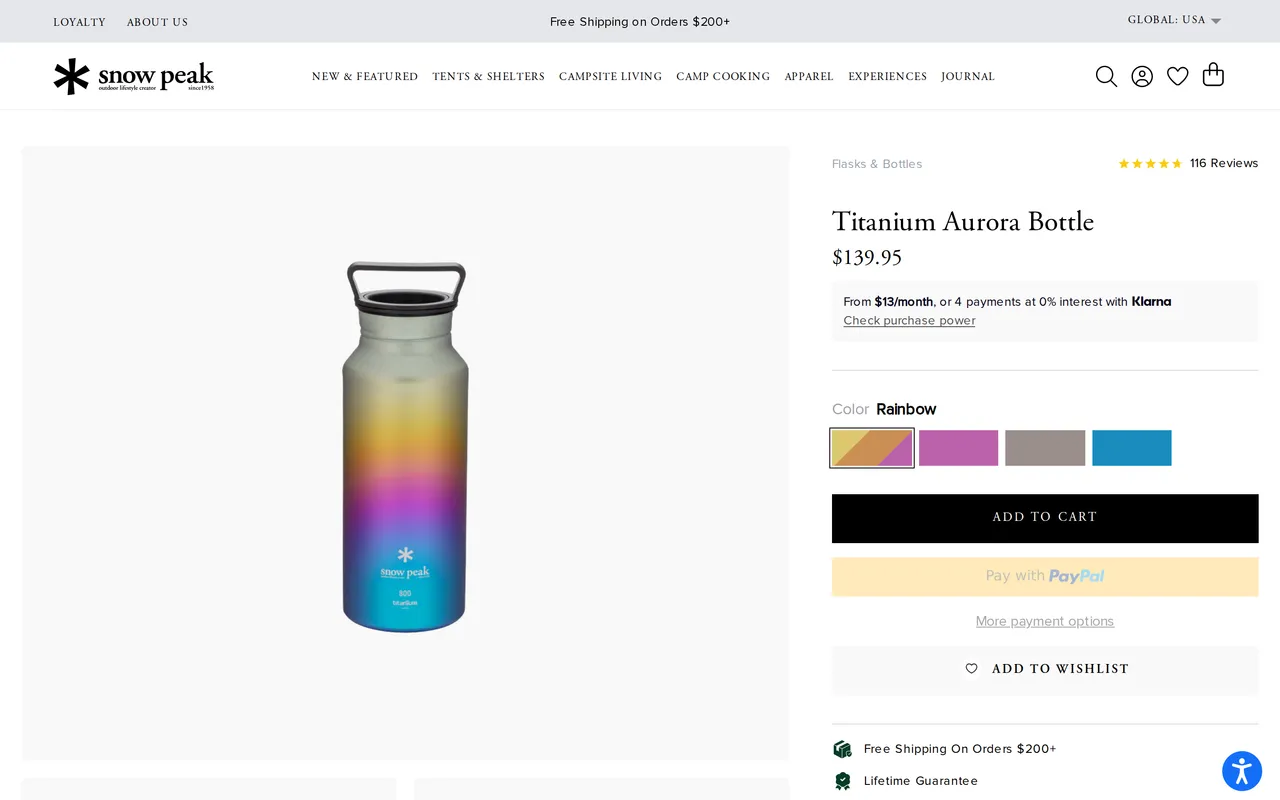Image resolution: width=1280 pixels, height=800 pixels.
Task: View the 116 Reviews link
Action: pyautogui.click(x=1224, y=163)
